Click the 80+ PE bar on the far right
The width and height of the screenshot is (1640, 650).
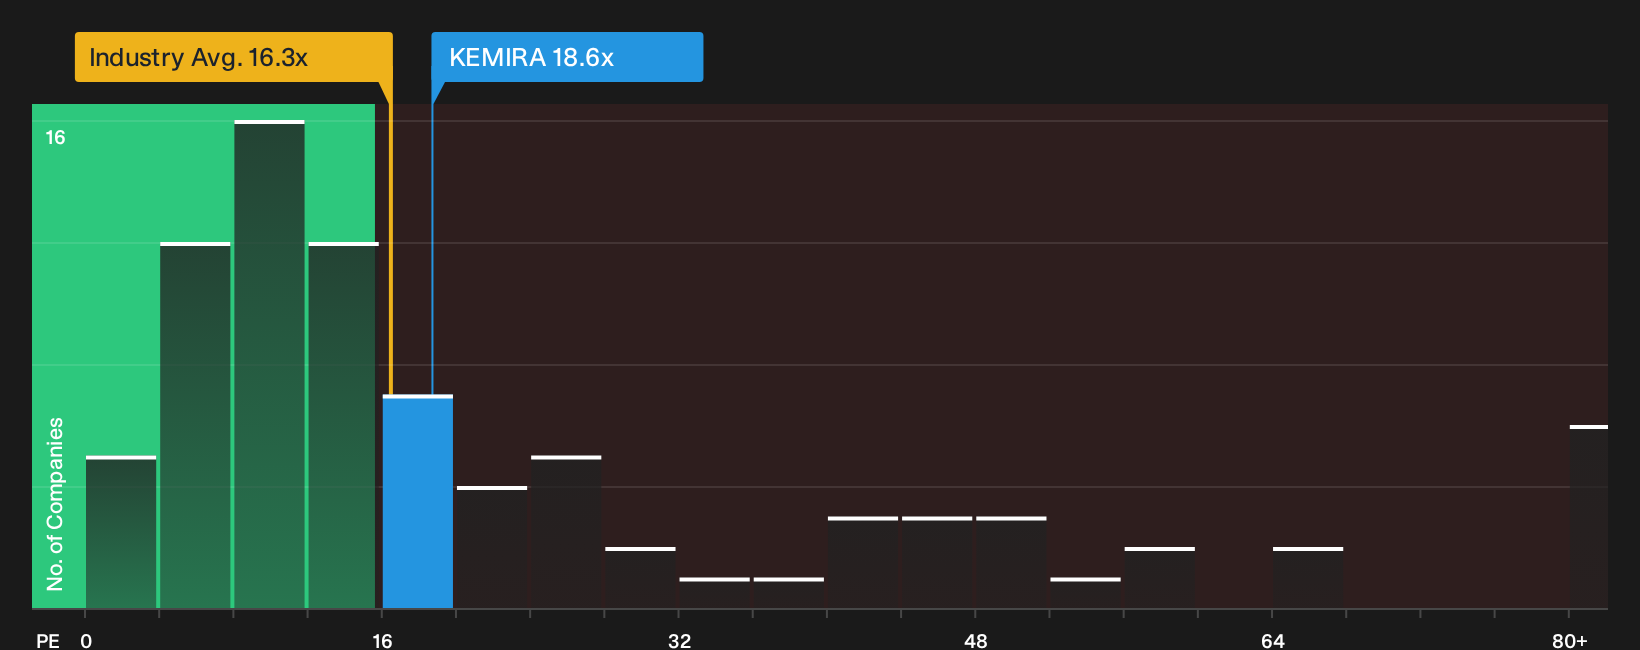(1589, 517)
